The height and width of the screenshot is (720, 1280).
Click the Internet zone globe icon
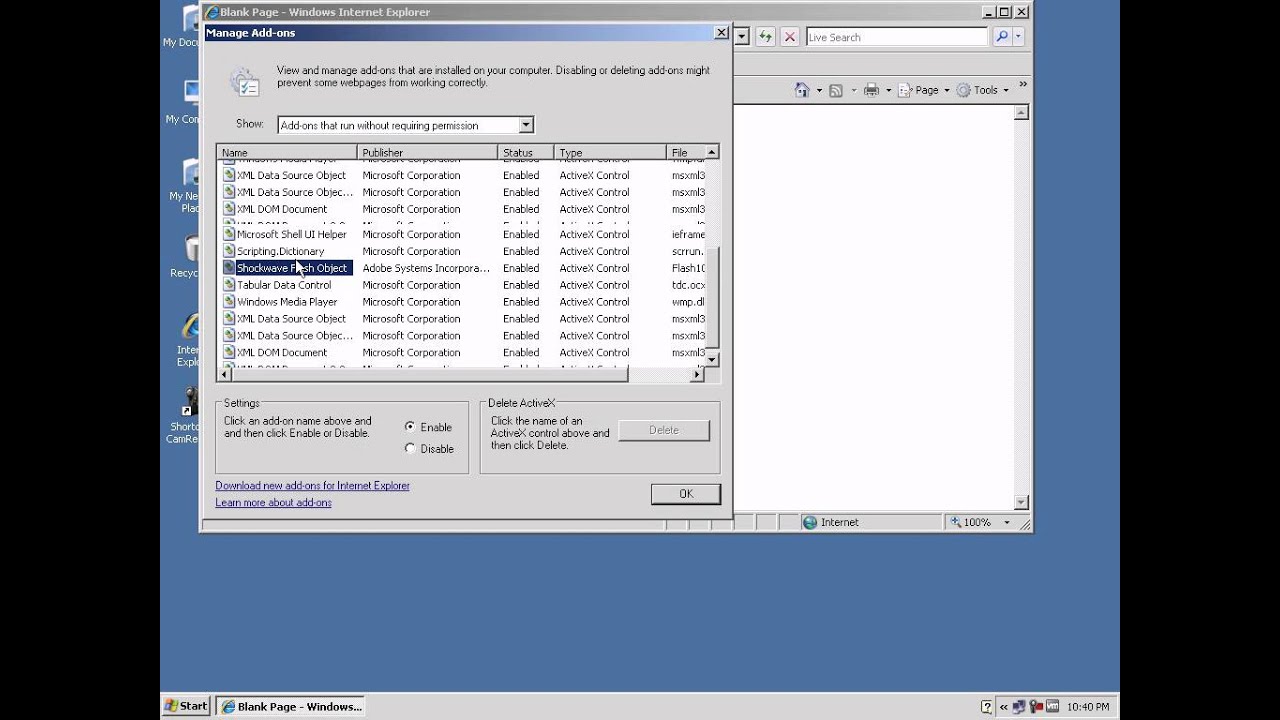(x=810, y=522)
